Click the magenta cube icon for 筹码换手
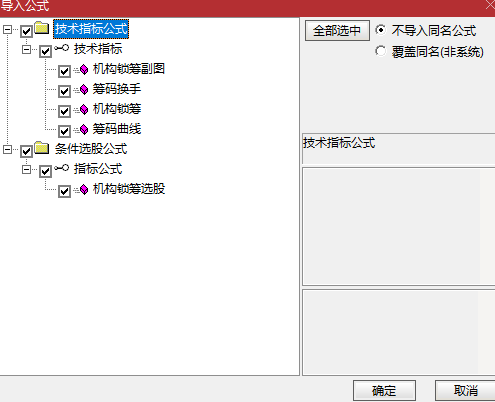 point(84,89)
